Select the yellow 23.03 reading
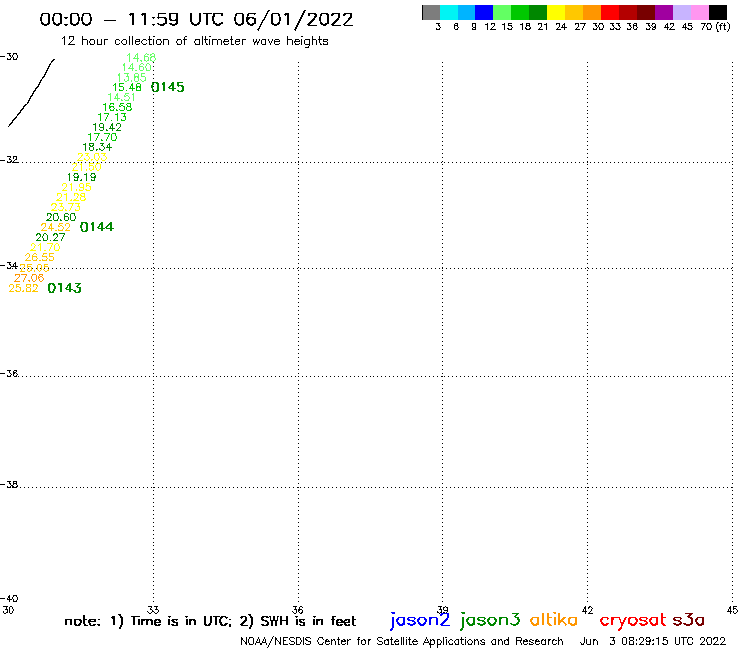This screenshot has height=650, width=740. coord(92,157)
